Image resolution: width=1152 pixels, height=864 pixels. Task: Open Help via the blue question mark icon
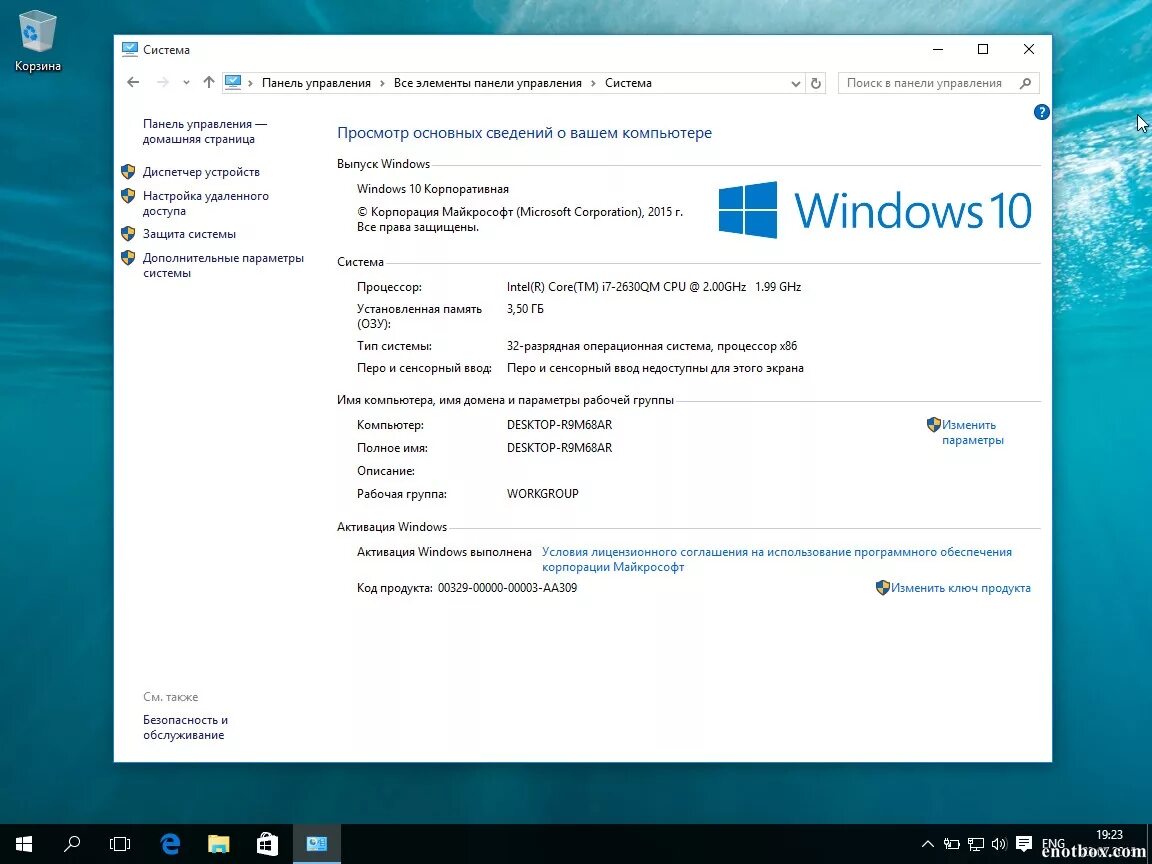pyautogui.click(x=1041, y=112)
